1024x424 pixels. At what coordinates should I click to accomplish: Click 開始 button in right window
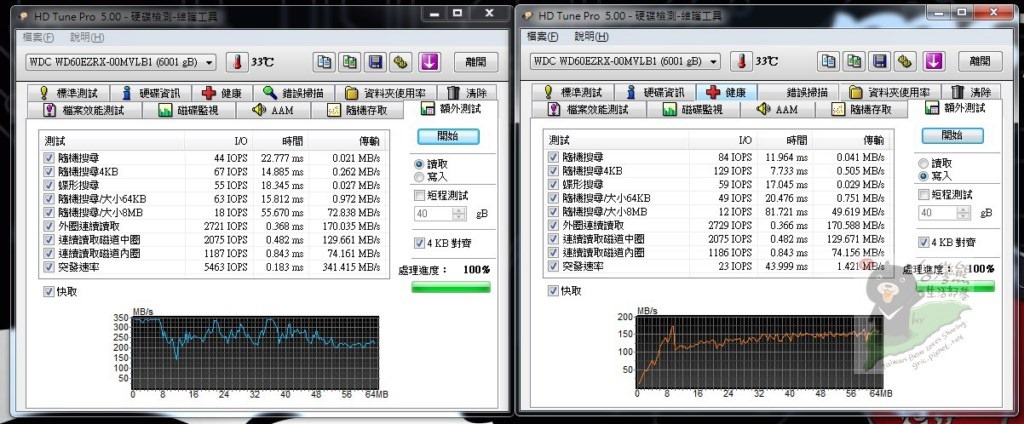952,135
